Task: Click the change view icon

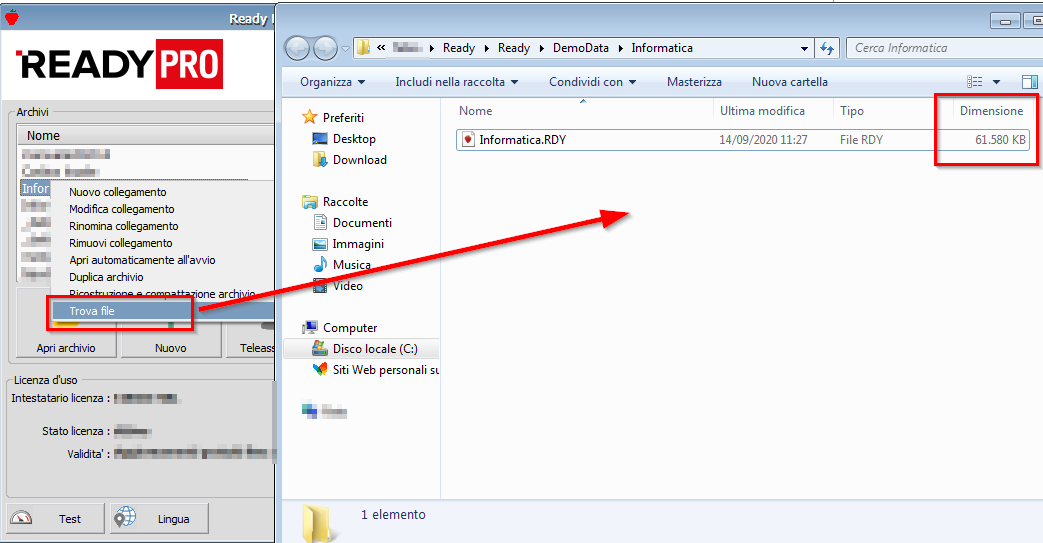Action: [974, 82]
